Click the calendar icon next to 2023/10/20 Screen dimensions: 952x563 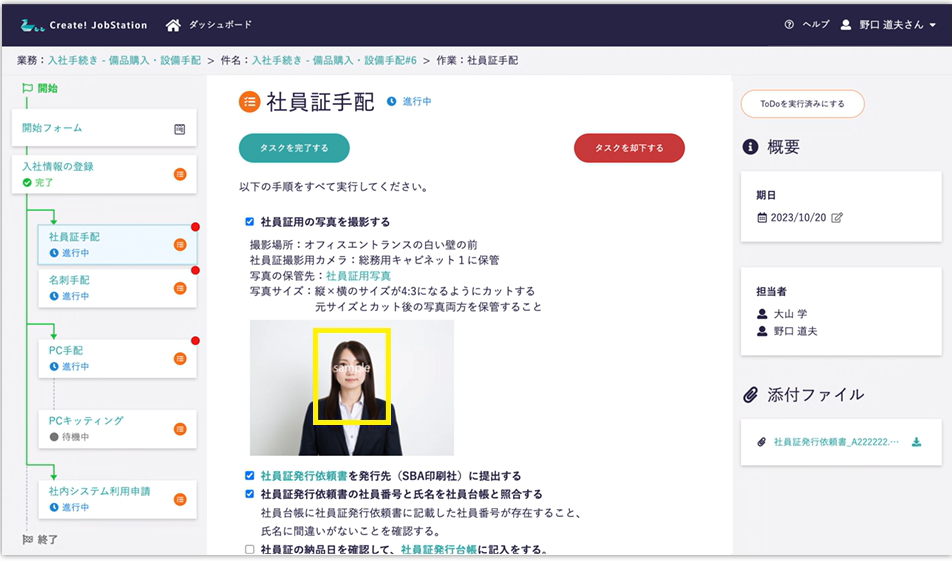762,217
